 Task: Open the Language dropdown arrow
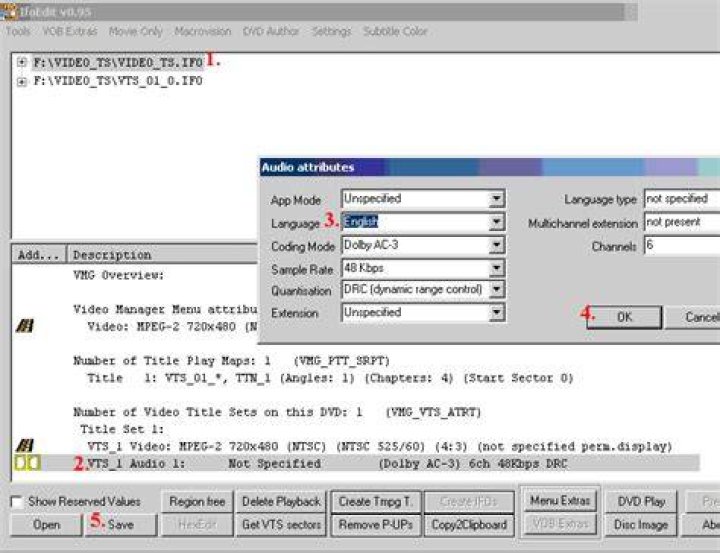[x=496, y=222]
